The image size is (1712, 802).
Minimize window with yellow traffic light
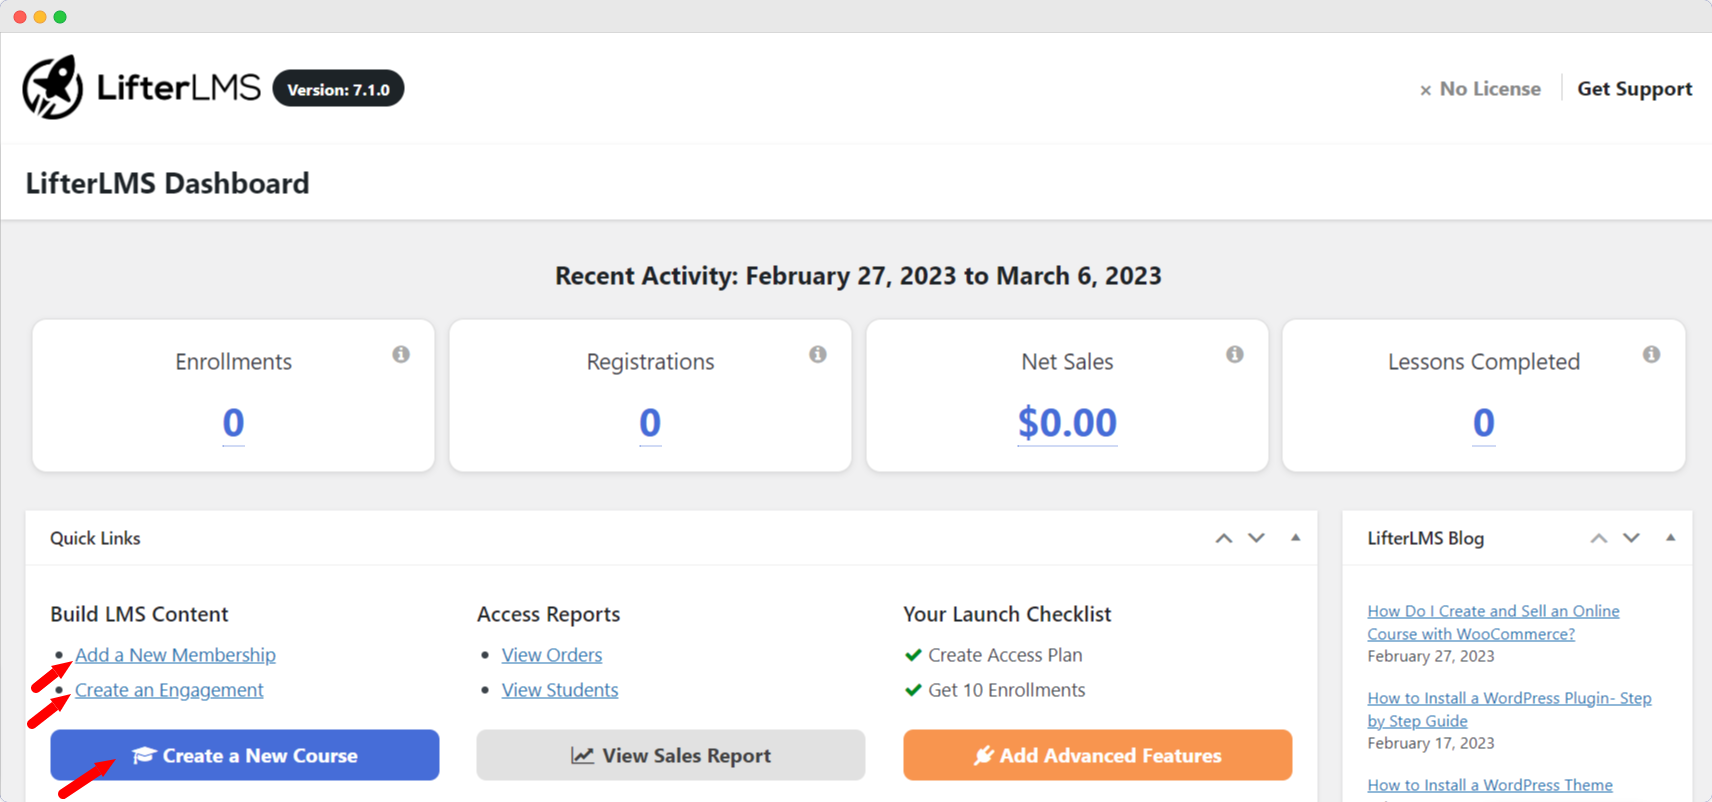[x=40, y=17]
